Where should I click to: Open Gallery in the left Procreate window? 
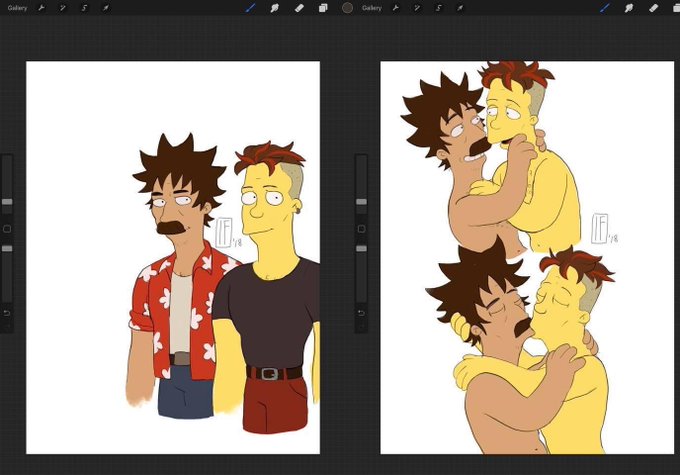17,8
